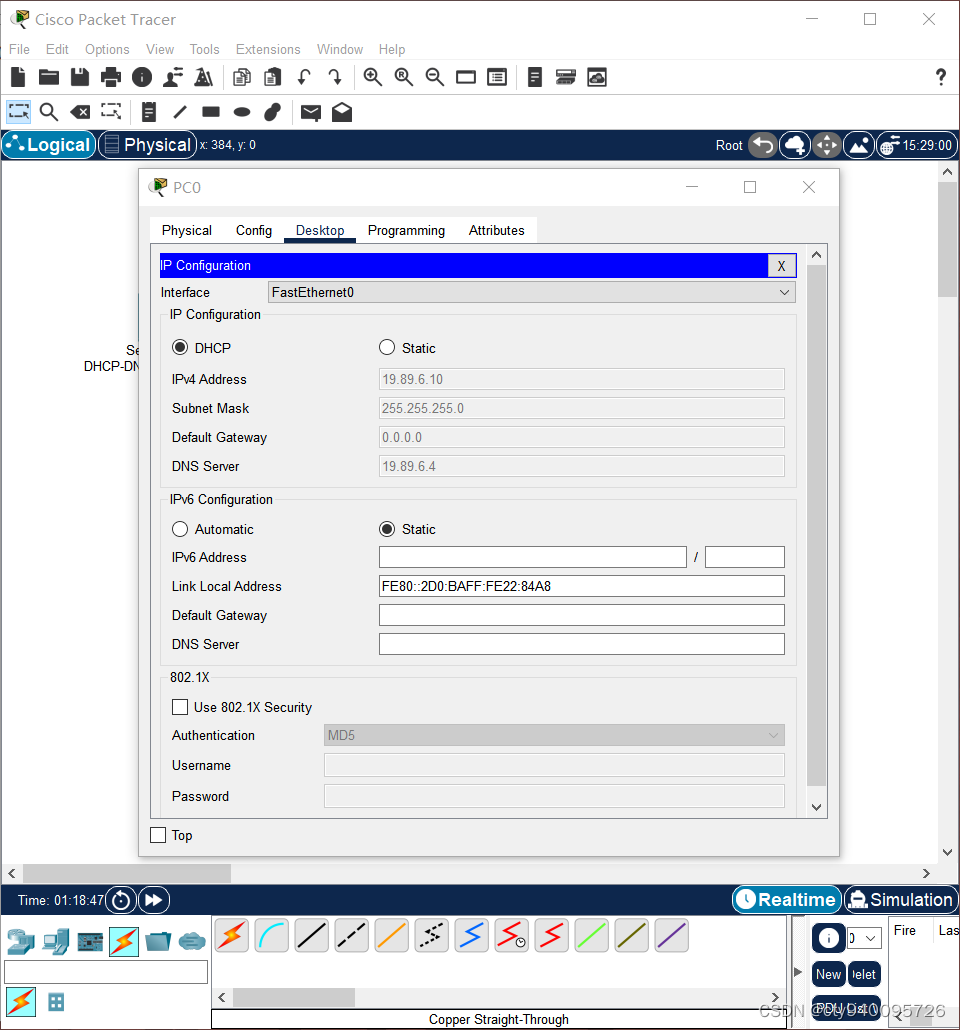Image resolution: width=960 pixels, height=1030 pixels.
Task: Switch to the Attributes tab
Action: [x=496, y=231]
